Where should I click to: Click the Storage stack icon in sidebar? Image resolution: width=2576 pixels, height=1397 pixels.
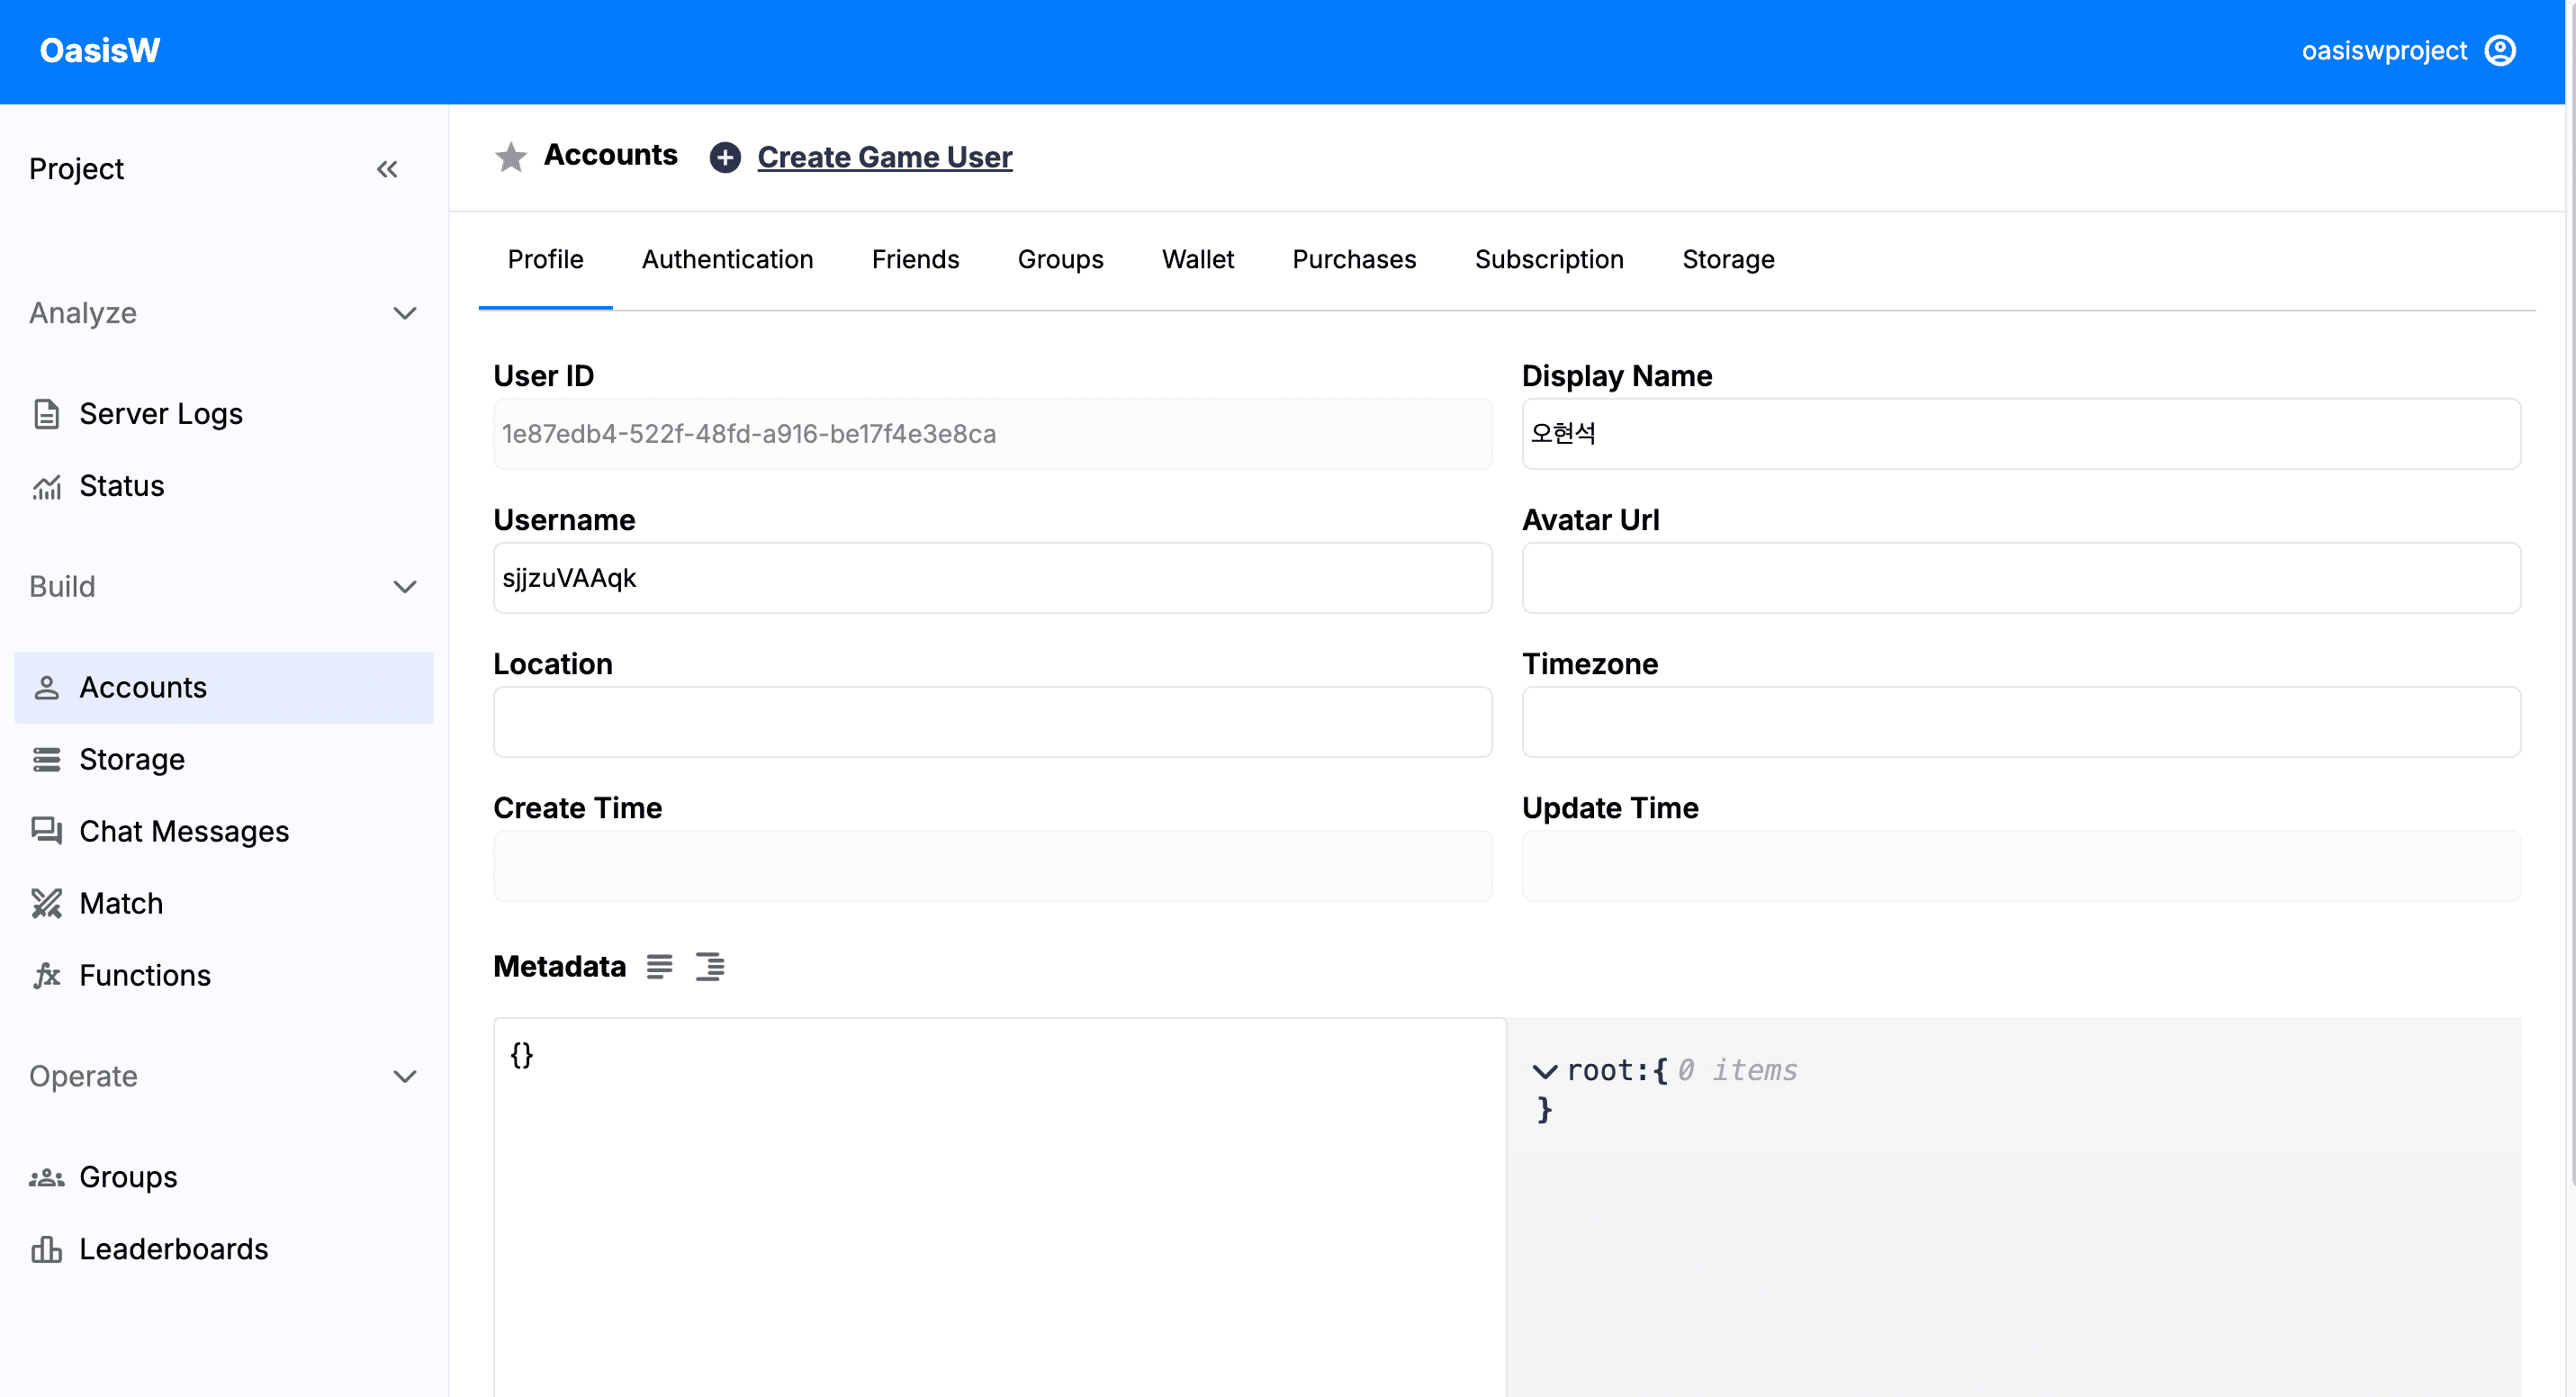click(46, 759)
